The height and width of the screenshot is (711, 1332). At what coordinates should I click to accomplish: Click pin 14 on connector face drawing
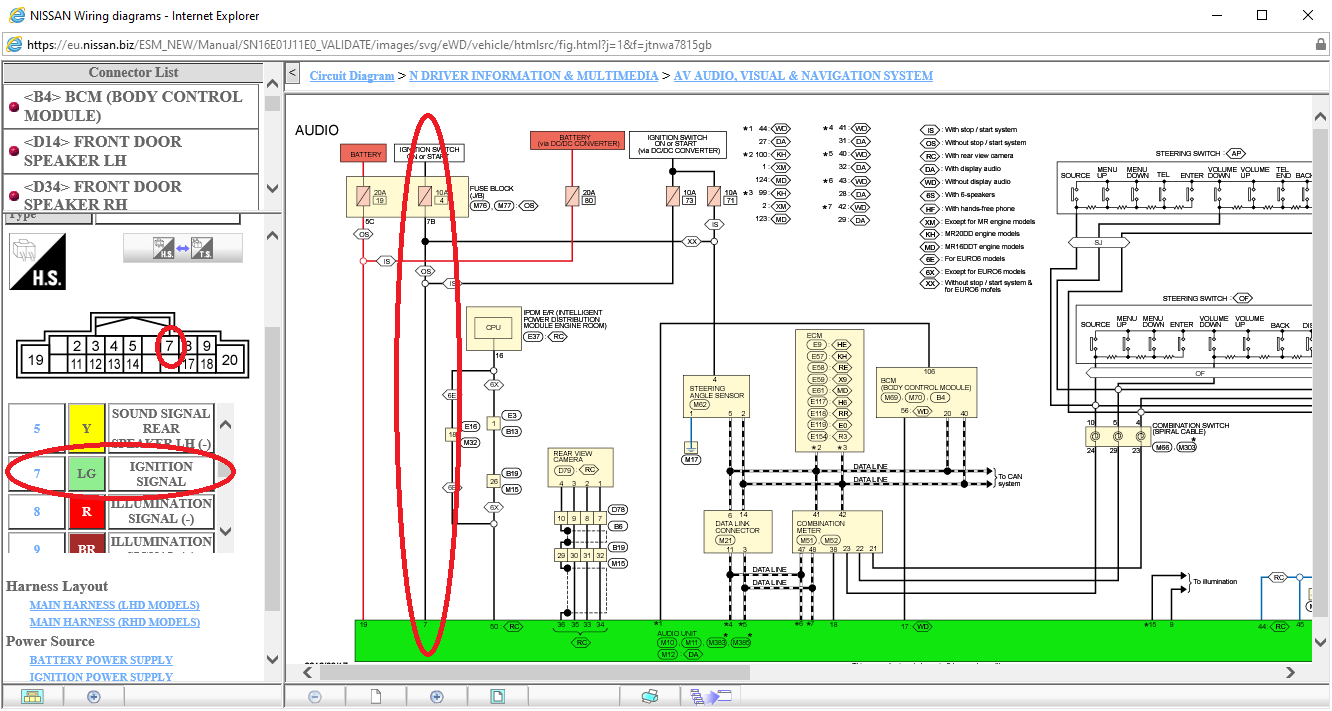133,364
